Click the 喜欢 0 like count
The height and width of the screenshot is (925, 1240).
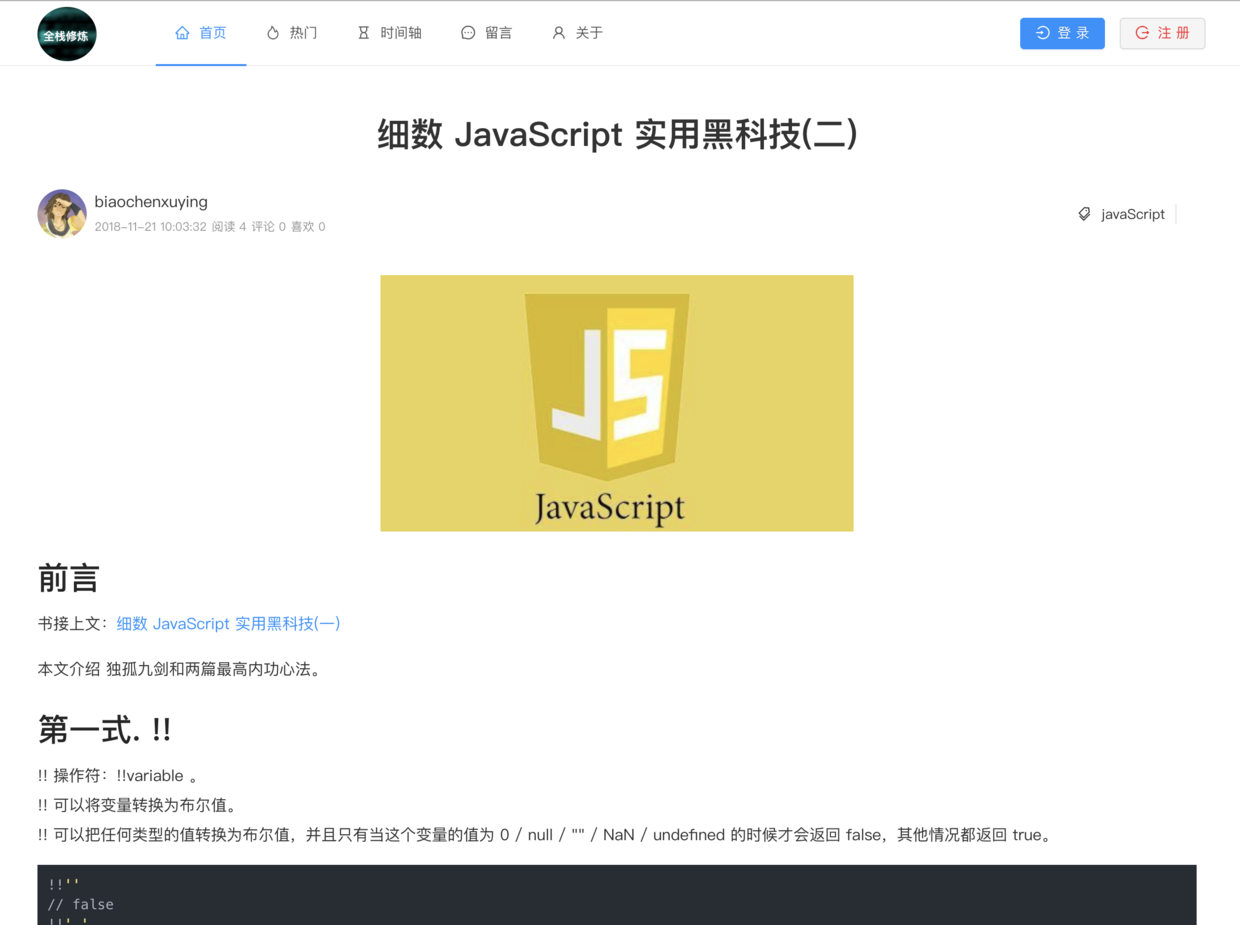308,227
